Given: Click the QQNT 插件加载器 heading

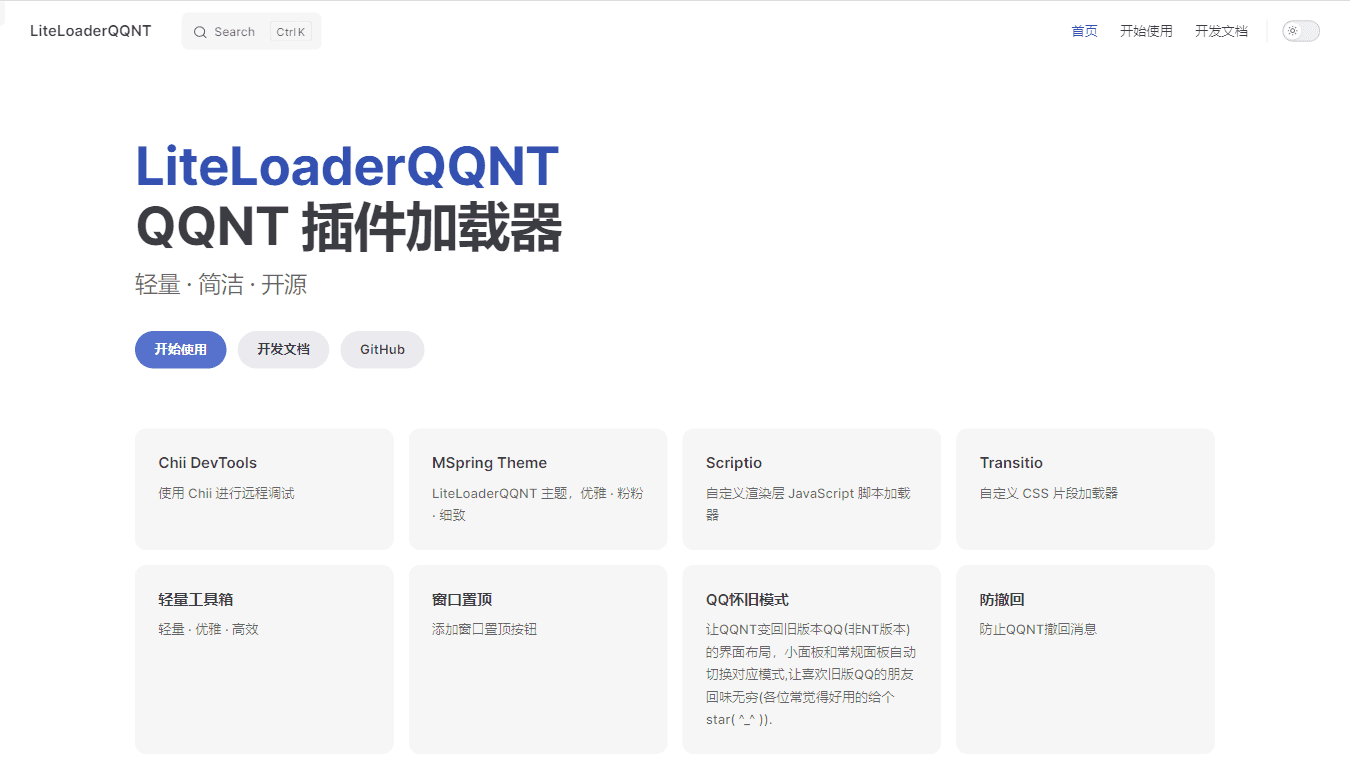Looking at the screenshot, I should [x=349, y=228].
